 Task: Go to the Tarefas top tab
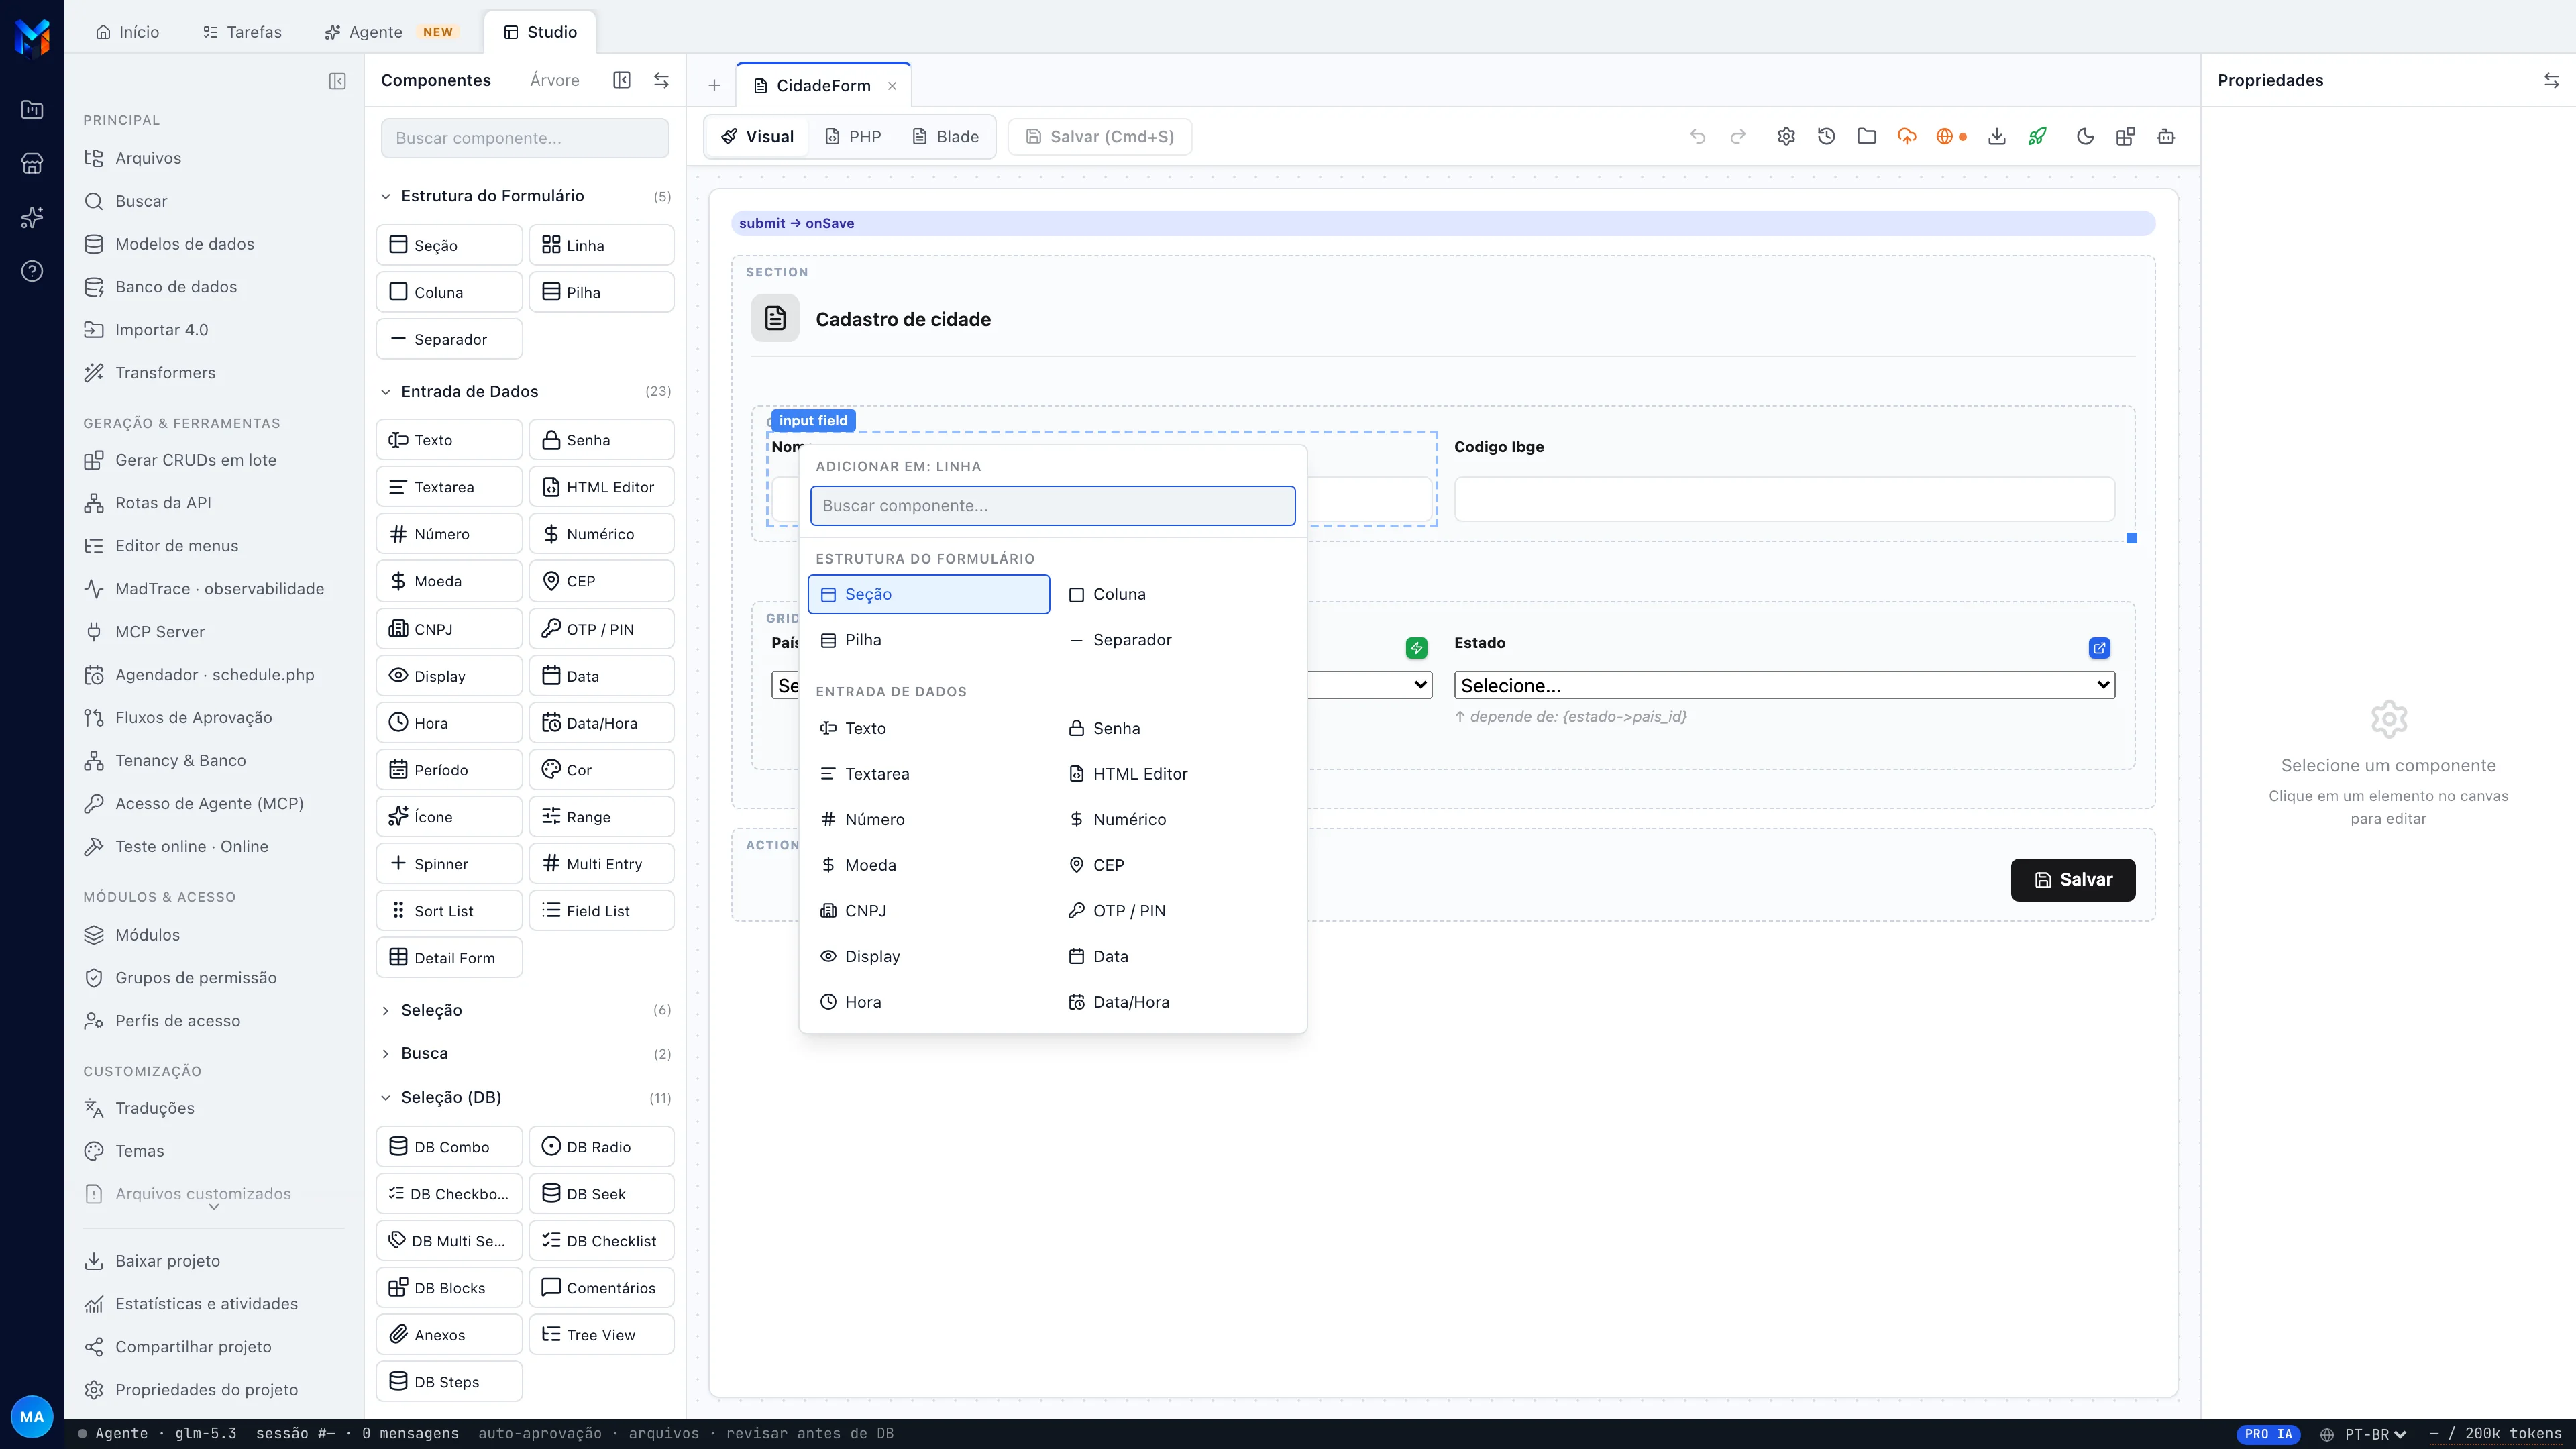tap(242, 32)
